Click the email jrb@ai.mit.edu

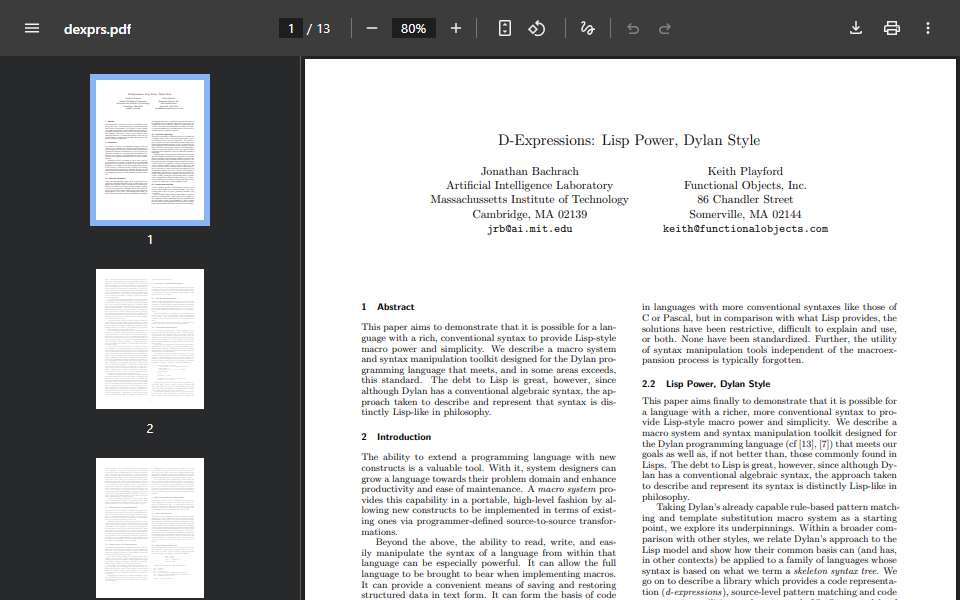(x=530, y=229)
